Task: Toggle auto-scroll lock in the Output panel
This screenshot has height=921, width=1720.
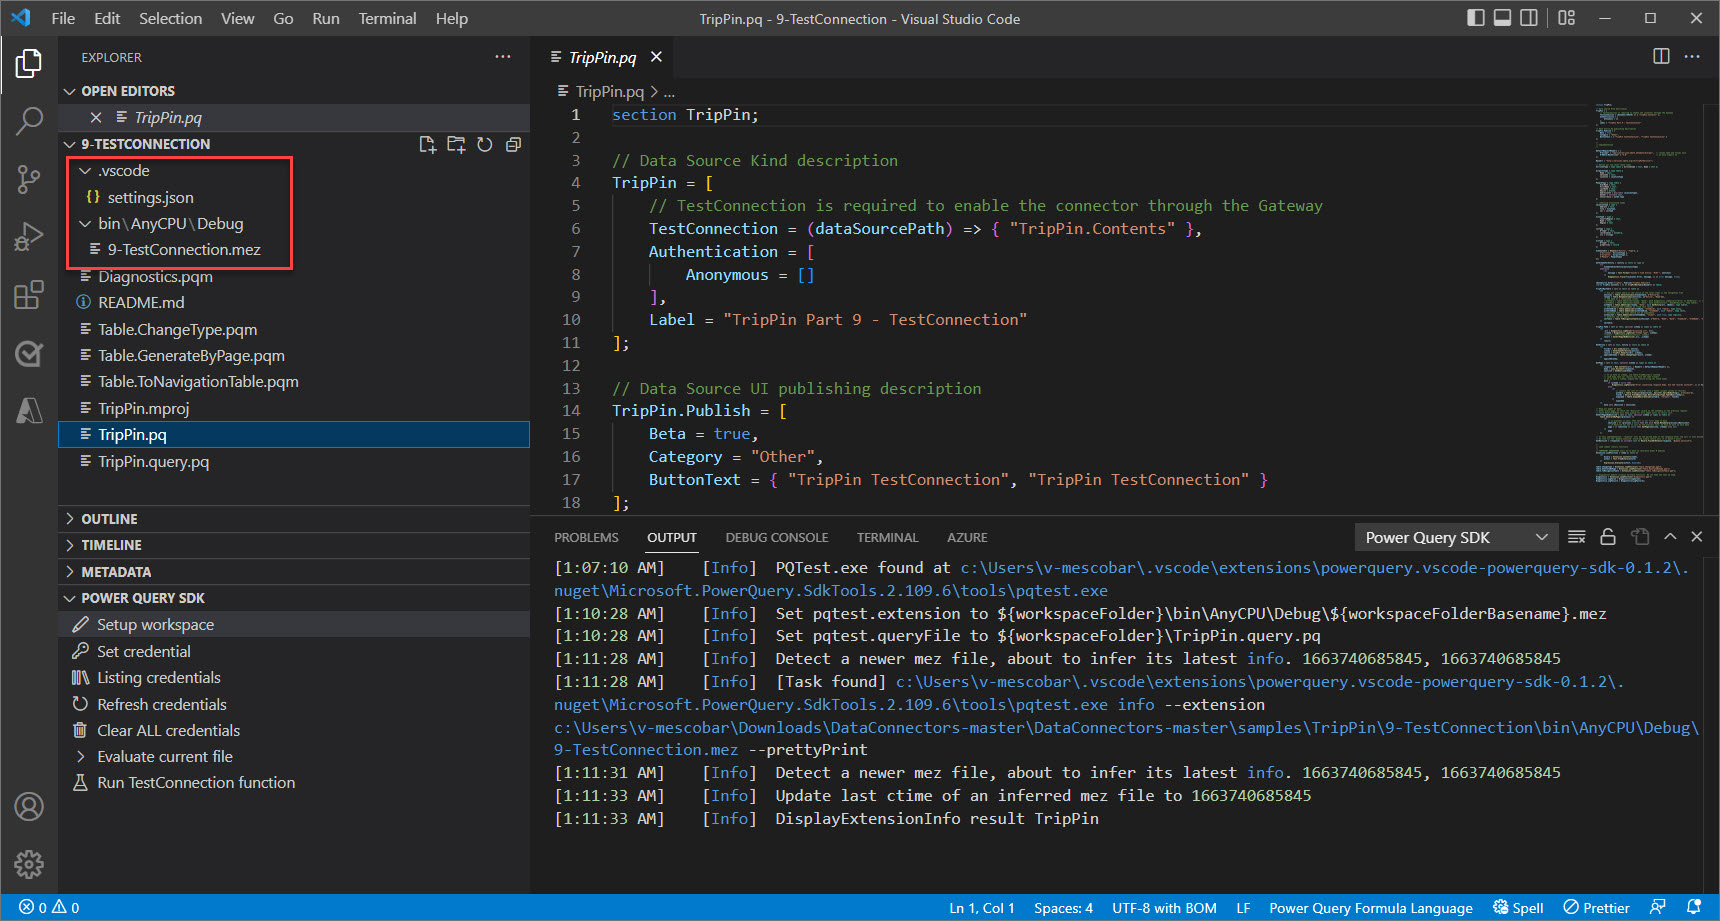Action: [x=1608, y=537]
